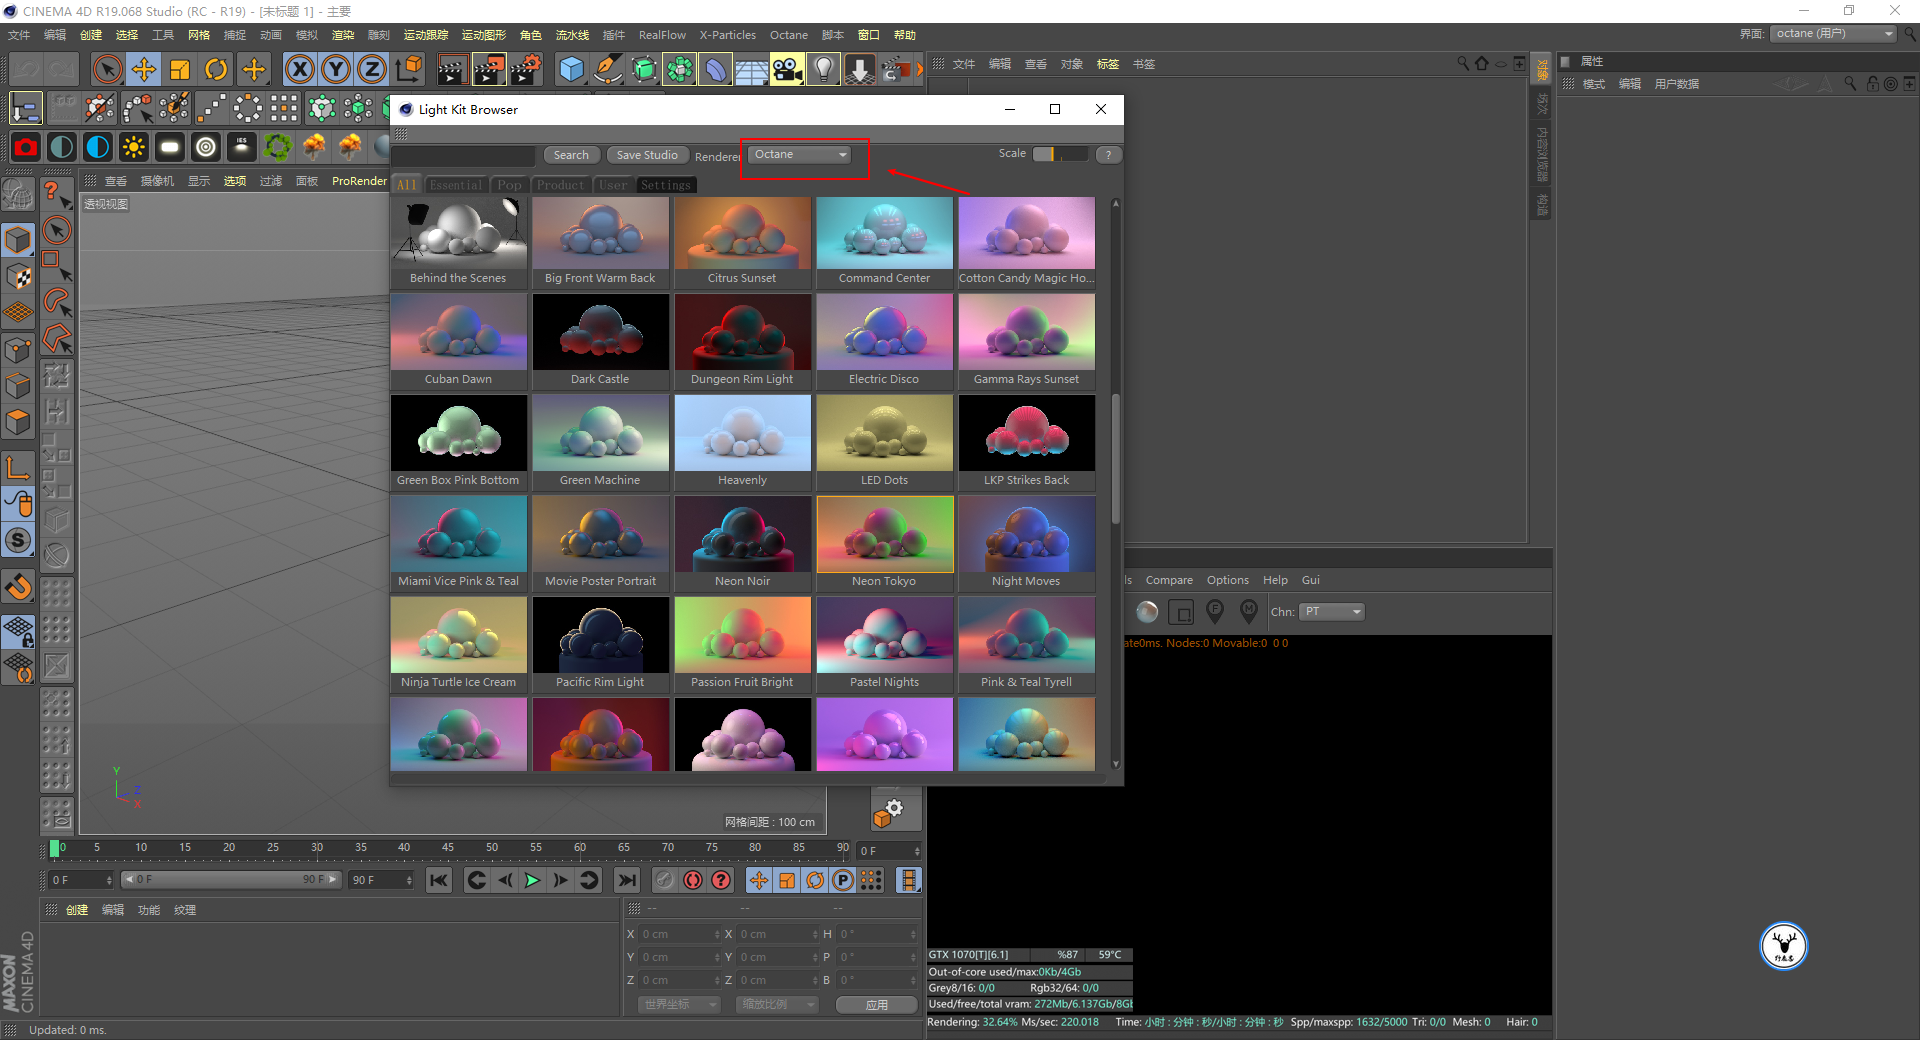The image size is (1920, 1040).
Task: Click Undo arrow in top toolbar
Action: tap(26, 69)
